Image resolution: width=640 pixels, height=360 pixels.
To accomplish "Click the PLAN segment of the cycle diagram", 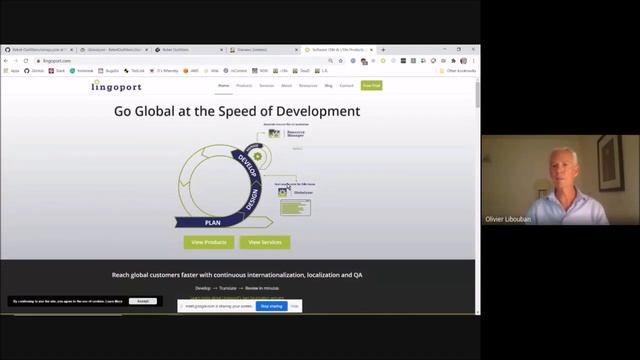I will point(213,222).
